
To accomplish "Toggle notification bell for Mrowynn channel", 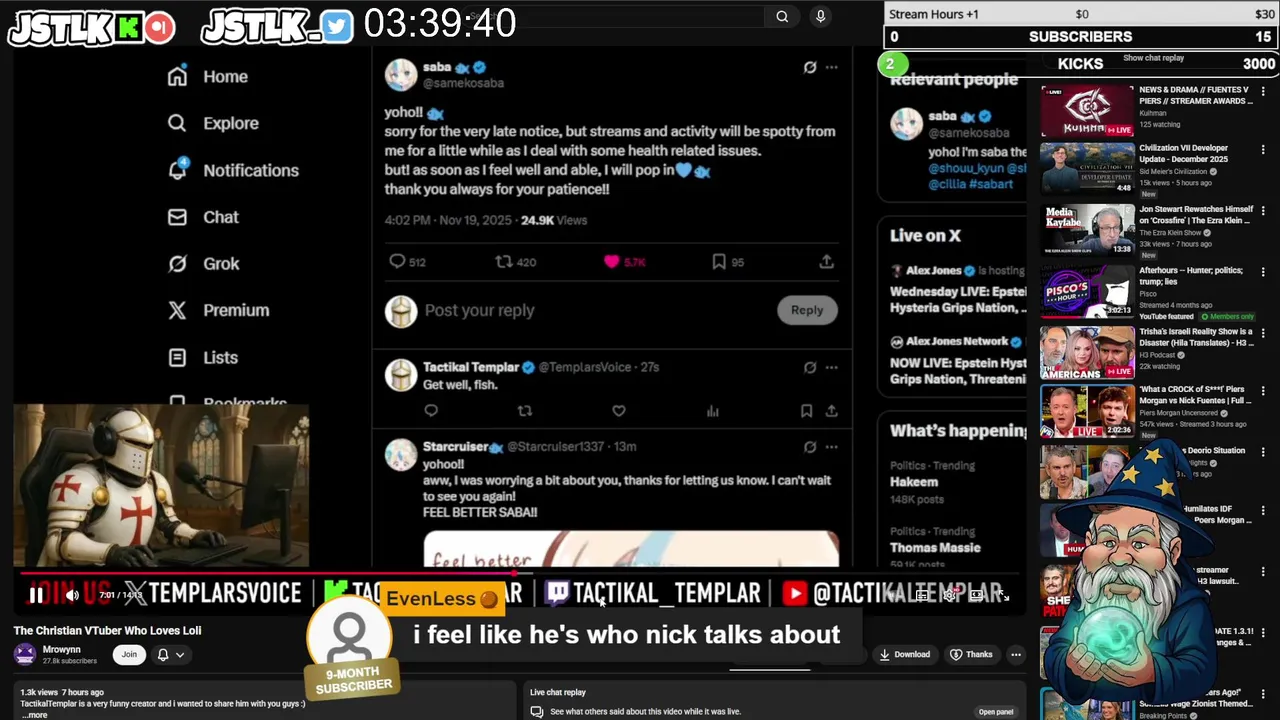I will pyautogui.click(x=163, y=655).
